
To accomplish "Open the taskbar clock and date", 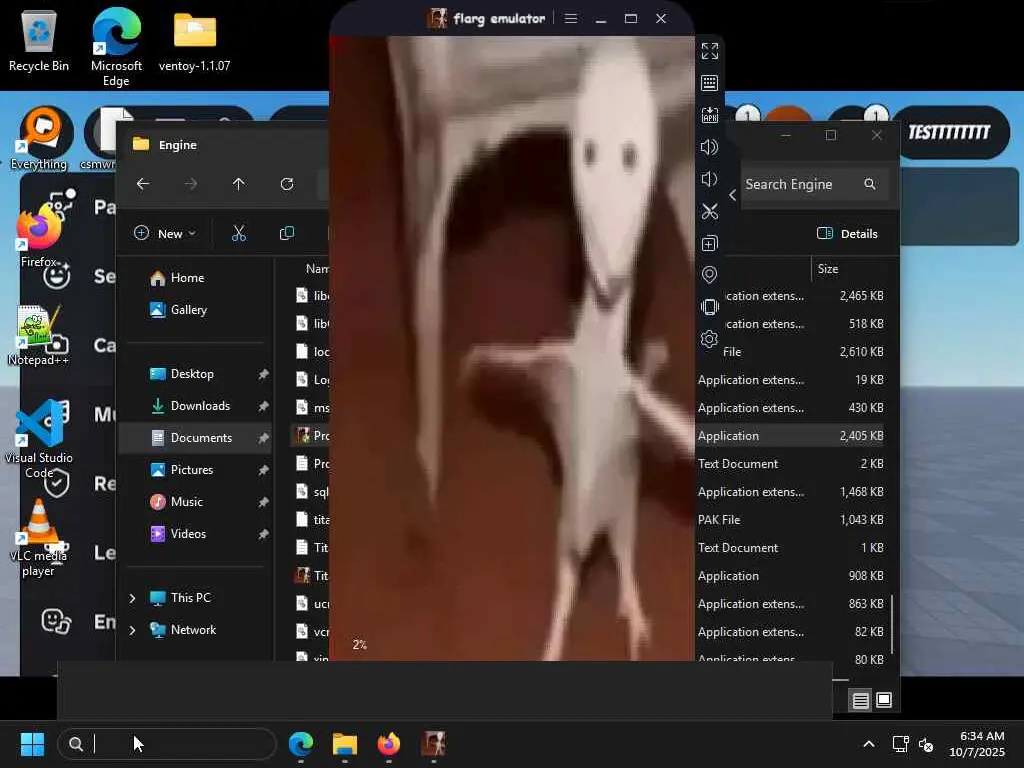I will pyautogui.click(x=977, y=744).
